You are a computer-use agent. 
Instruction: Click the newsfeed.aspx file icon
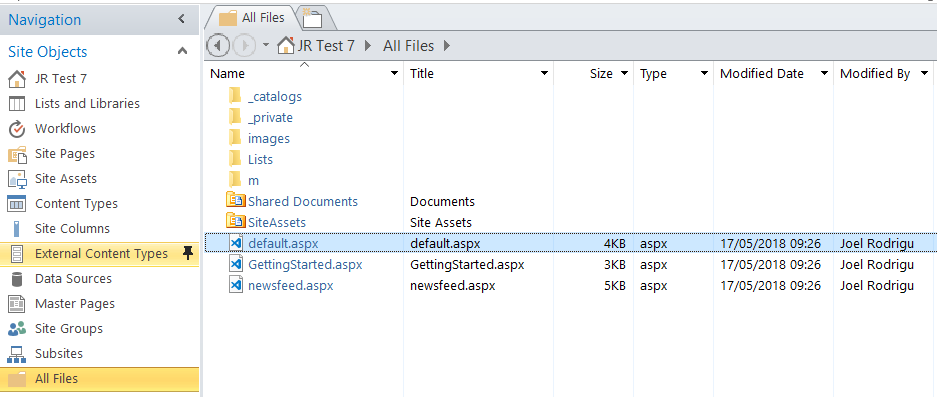click(x=236, y=285)
